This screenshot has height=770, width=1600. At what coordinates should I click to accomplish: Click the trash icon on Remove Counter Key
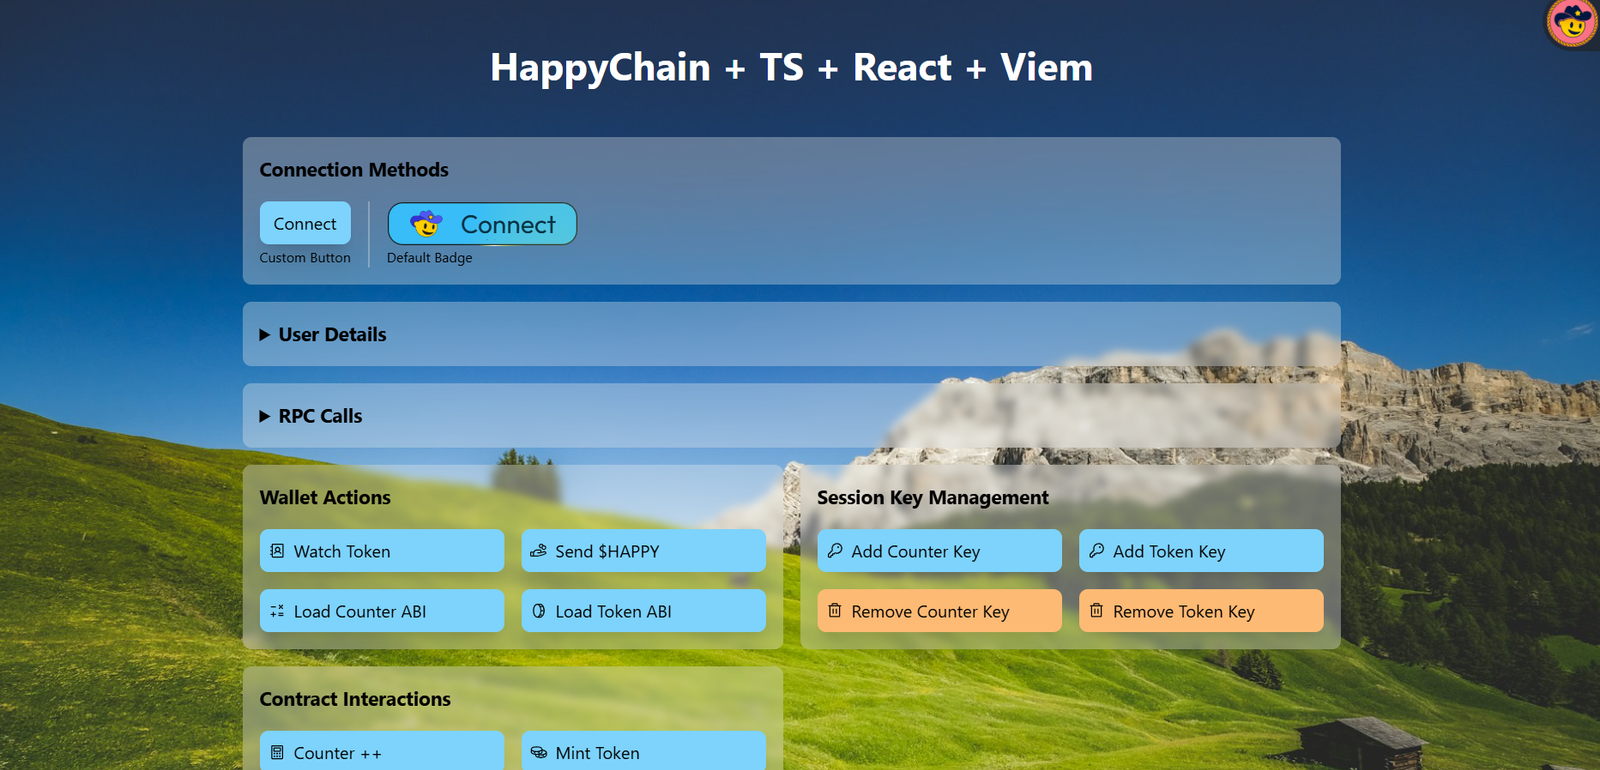[835, 611]
